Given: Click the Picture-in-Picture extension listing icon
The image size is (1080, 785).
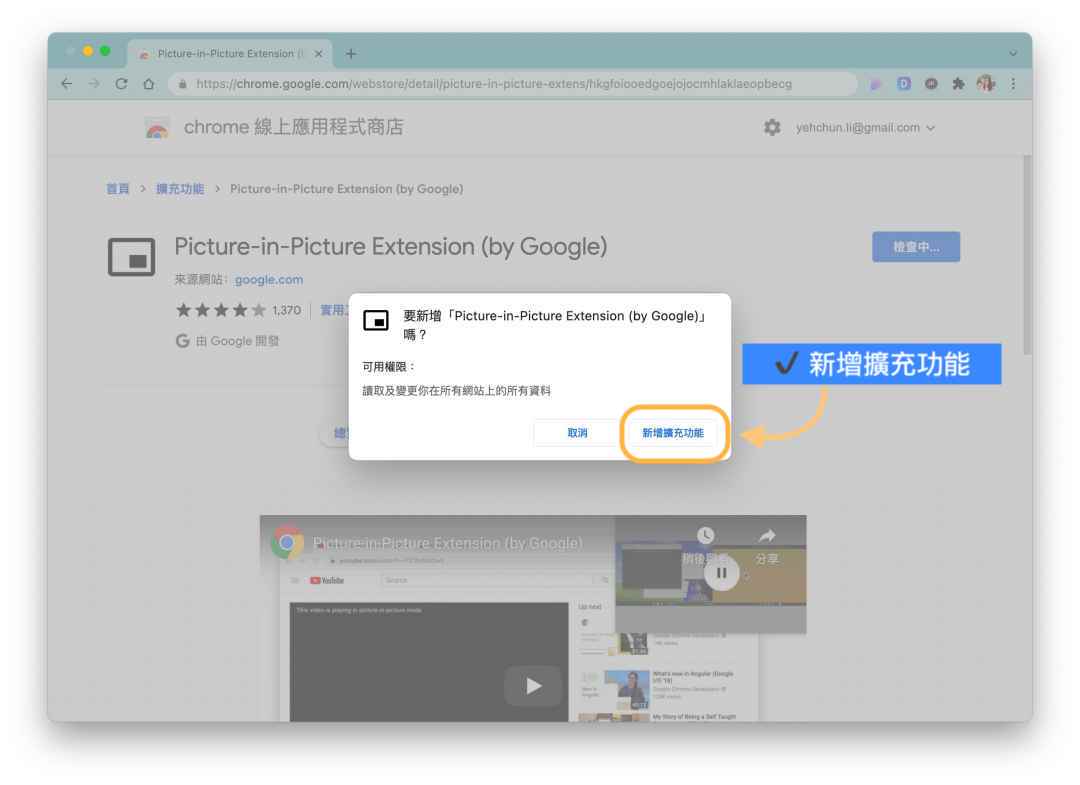Looking at the screenshot, I should tap(130, 256).
